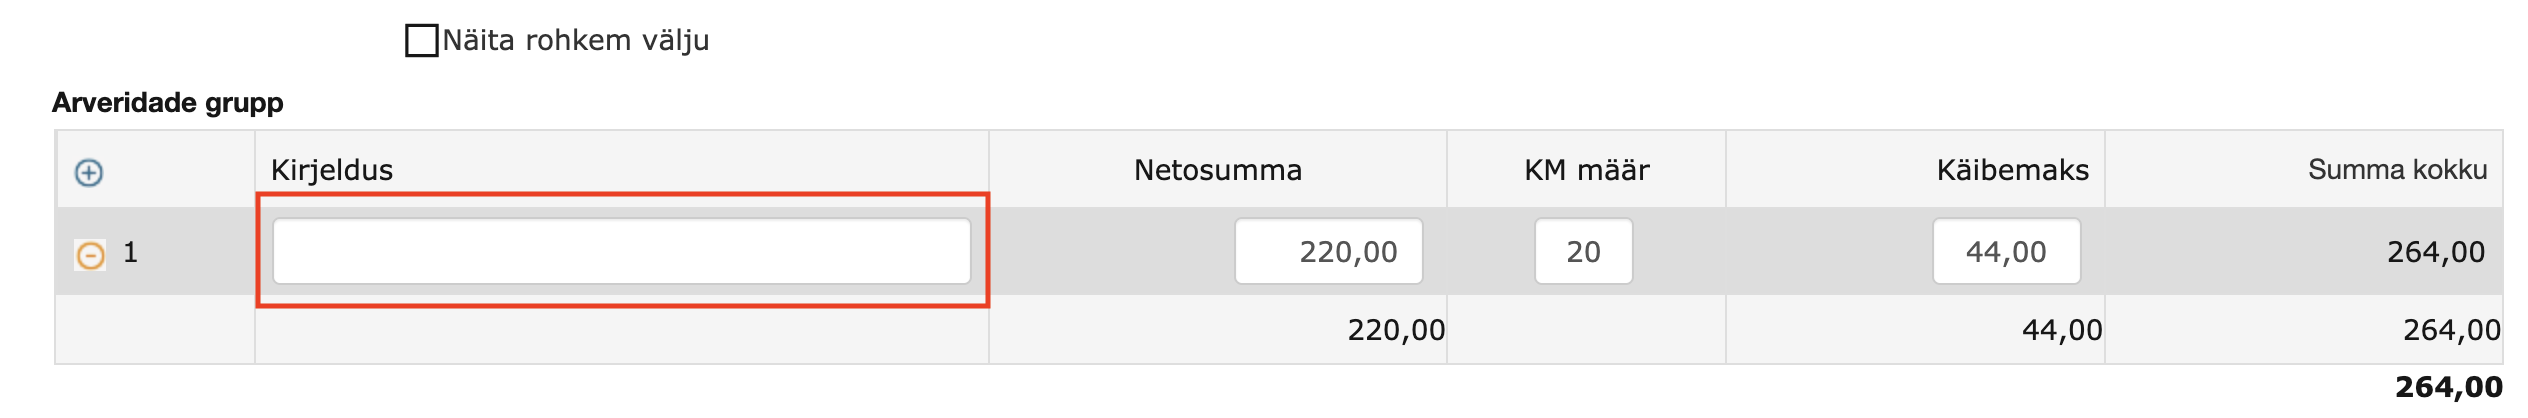Image resolution: width=2528 pixels, height=418 pixels.
Task: Enable the Näita rohkem välju checkbox
Action: 422,41
